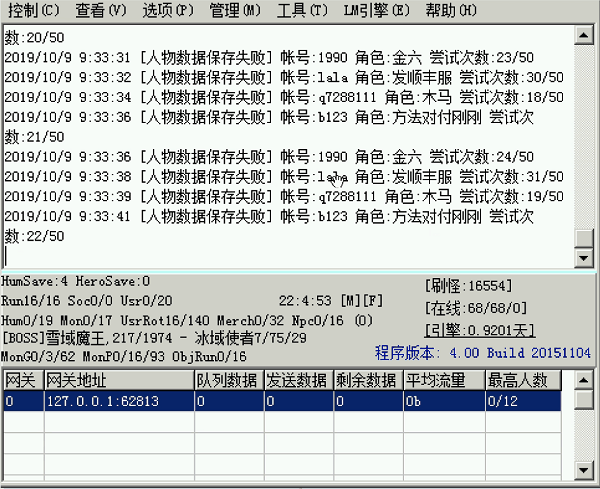
Task: Click the 平均流量 column header
Action: 444,380
